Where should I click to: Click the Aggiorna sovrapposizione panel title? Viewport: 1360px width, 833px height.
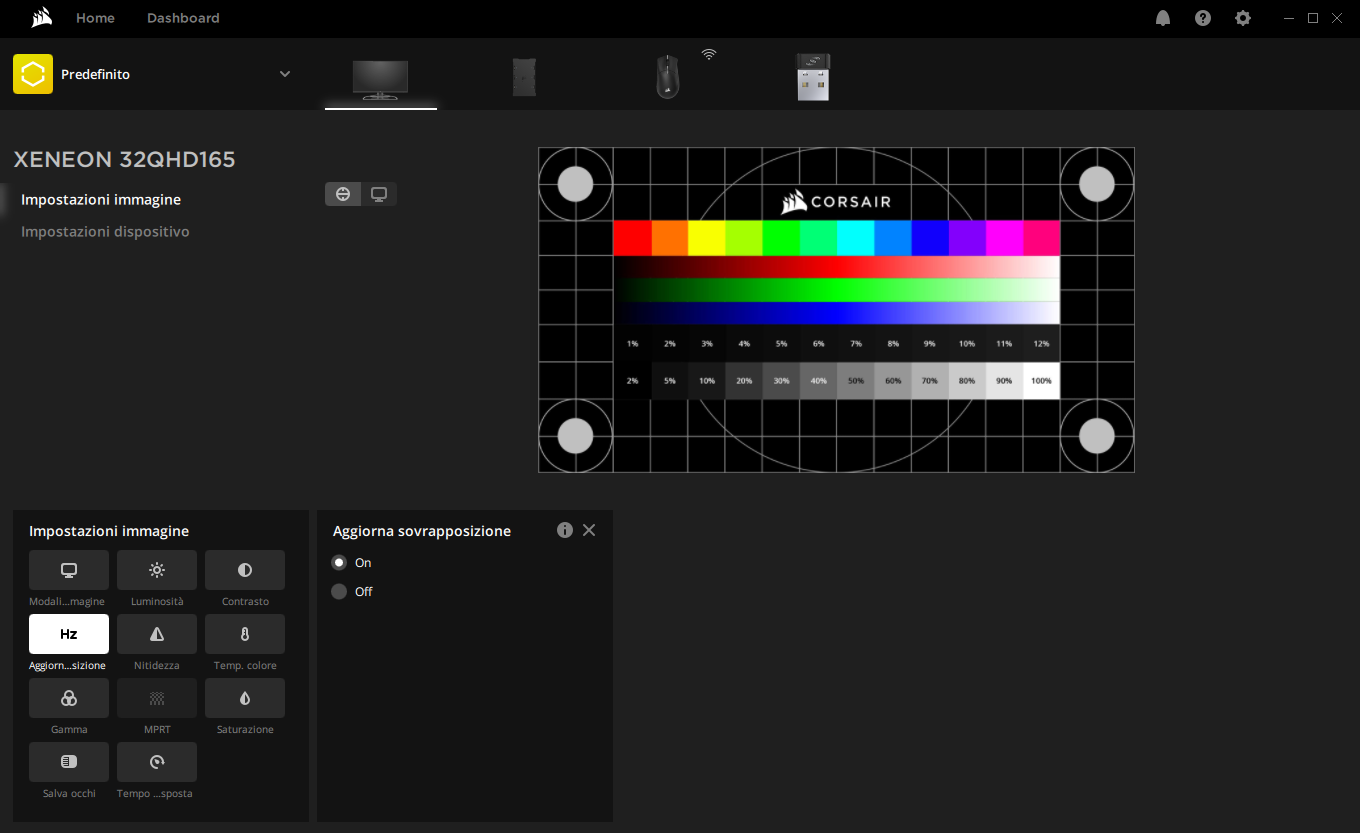point(422,531)
